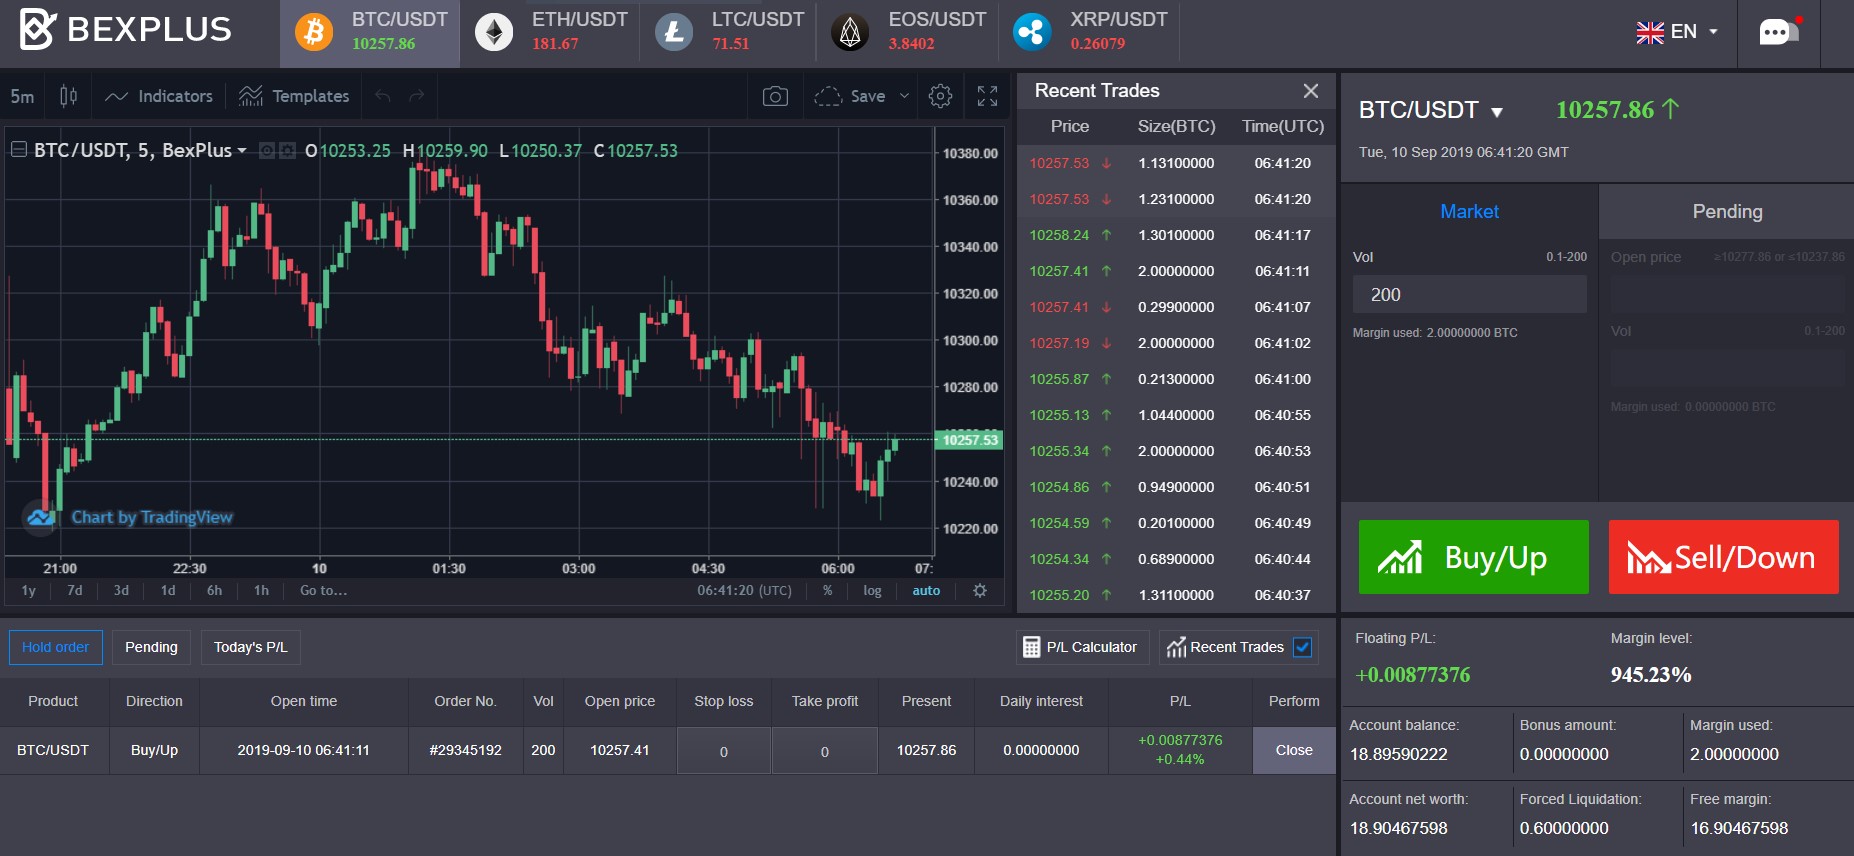Click the Vol input field showing 200
This screenshot has width=1854, height=856.
[x=1469, y=295]
